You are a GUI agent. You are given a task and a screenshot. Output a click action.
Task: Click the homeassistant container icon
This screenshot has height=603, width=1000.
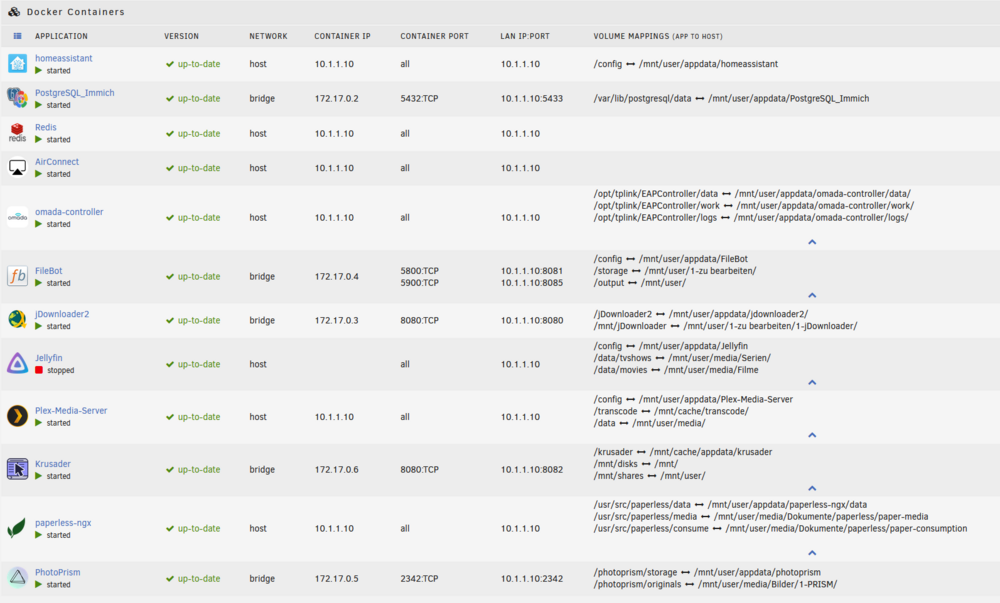click(x=17, y=64)
